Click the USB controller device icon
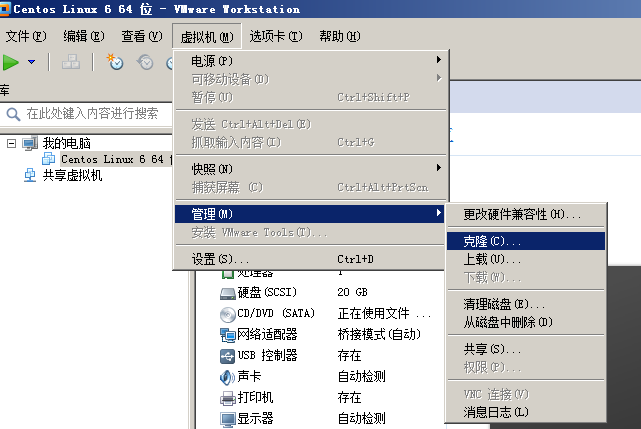Viewport: 641px width, 429px height. (228, 356)
